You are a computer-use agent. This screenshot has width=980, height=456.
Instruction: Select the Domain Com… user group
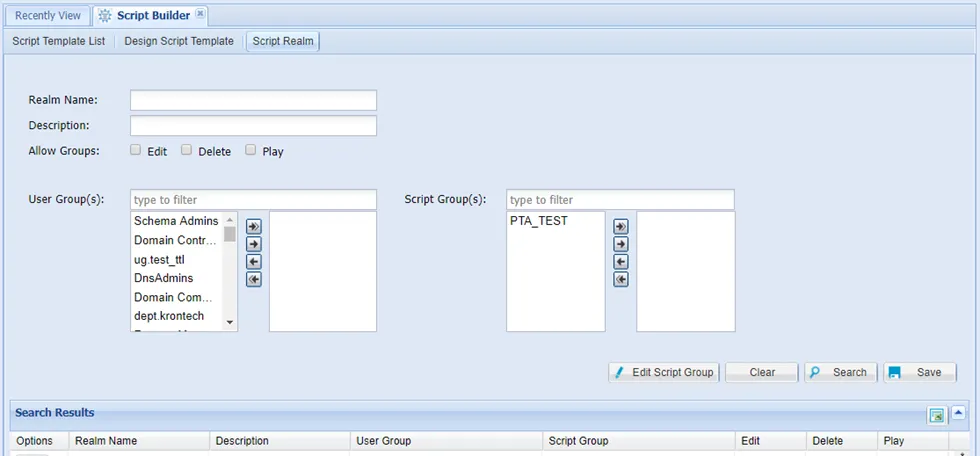[x=176, y=297]
